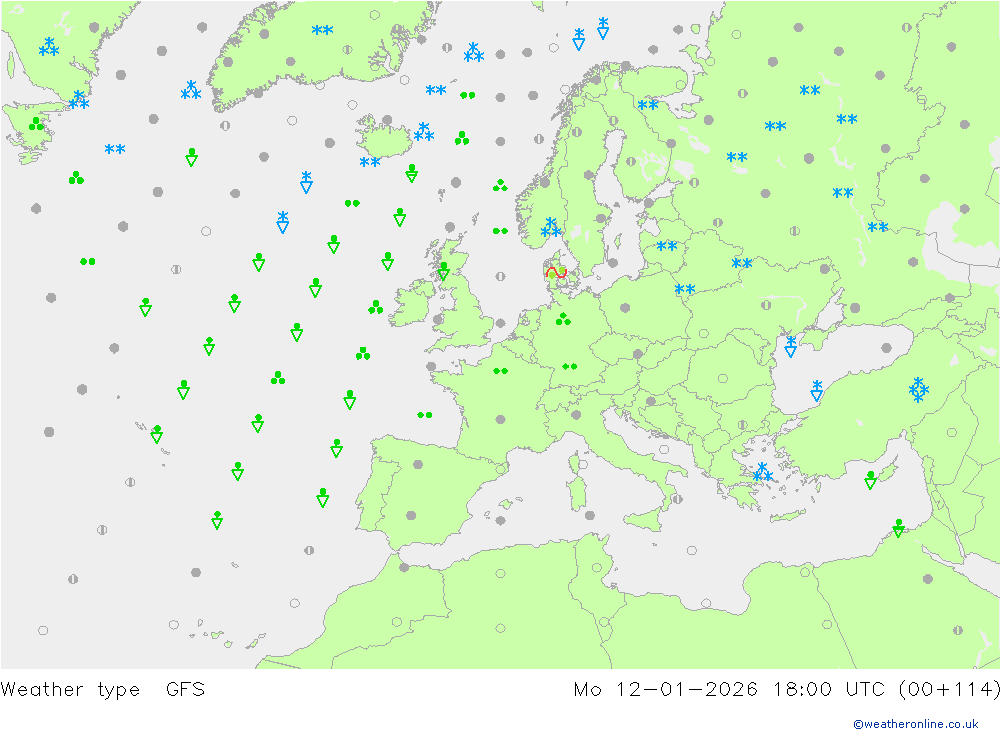The image size is (1000, 733).
Task: Click the two-dot rain symbol over southern Germany
Action: coord(570,366)
